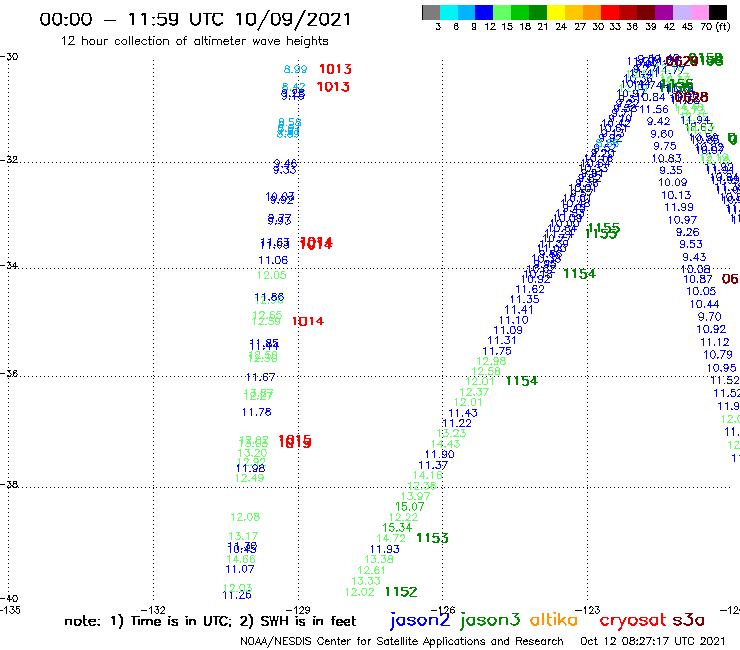This screenshot has width=740, height=650.
Task: Click the jason2 satellite legend label
Action: (420, 620)
